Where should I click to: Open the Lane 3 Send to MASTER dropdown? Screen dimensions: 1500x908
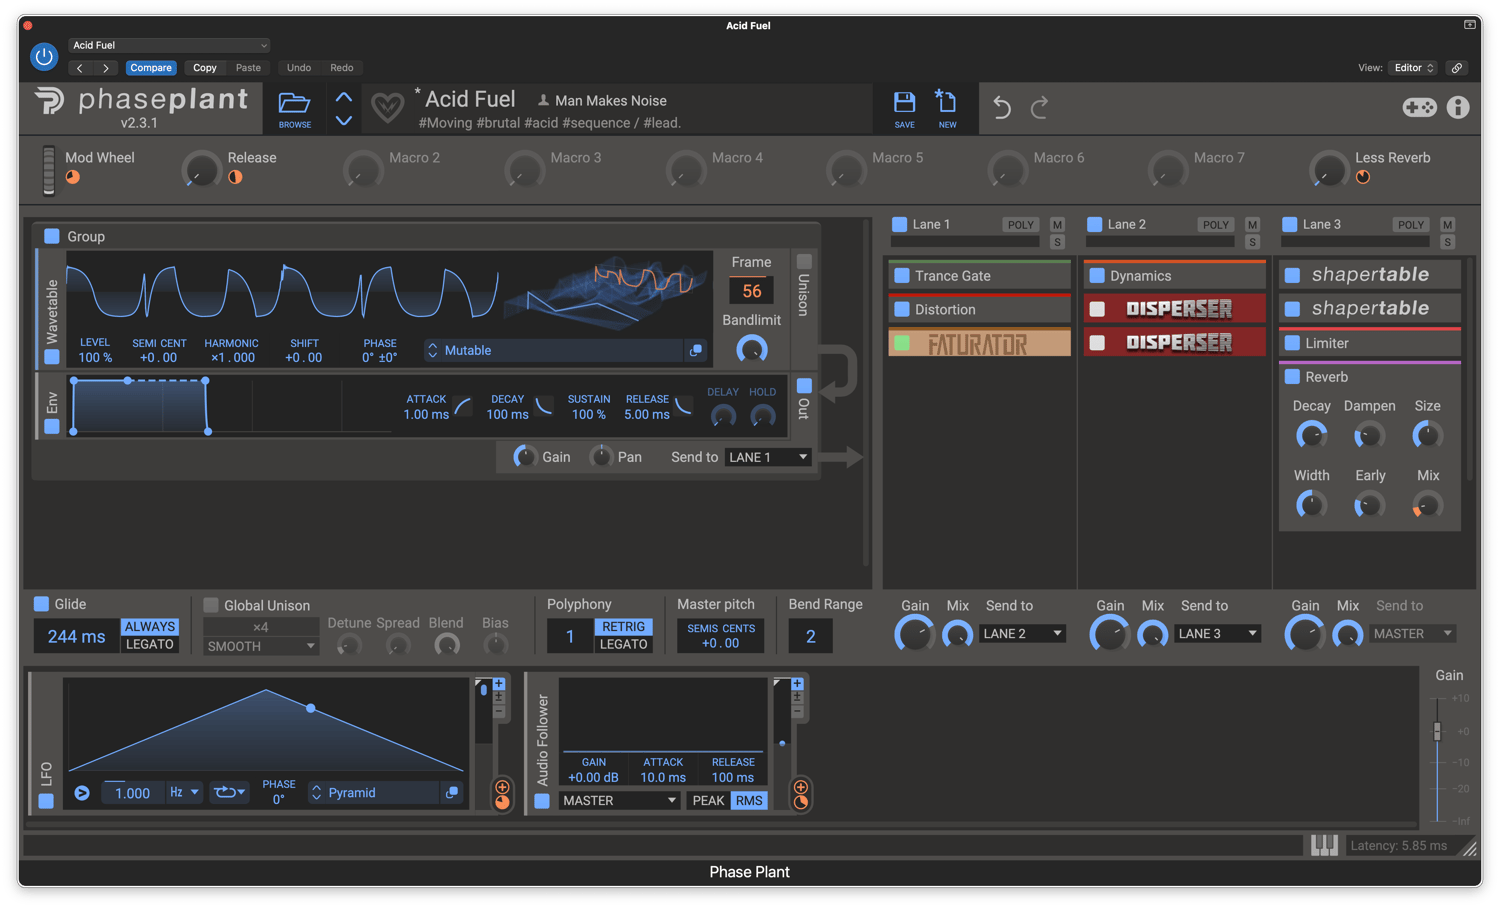pyautogui.click(x=1412, y=633)
